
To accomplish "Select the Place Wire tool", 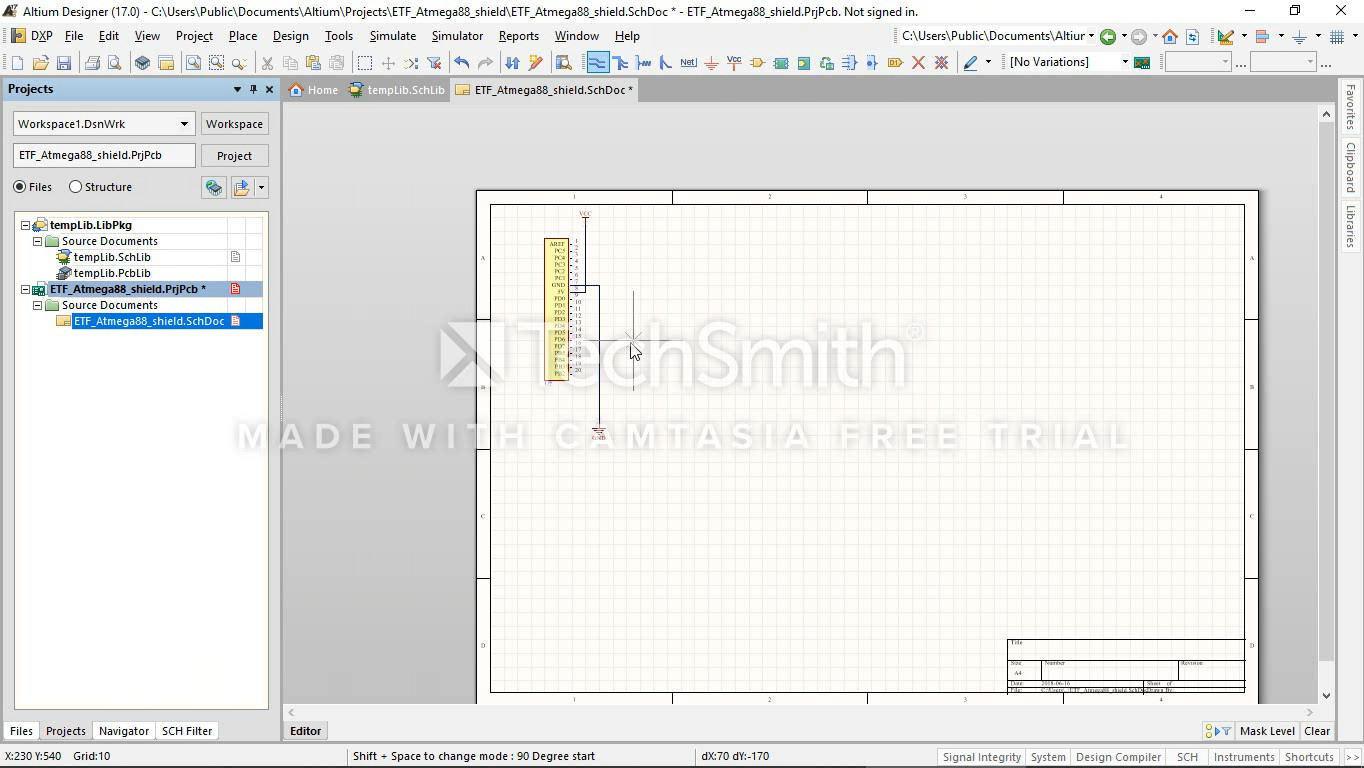I will [597, 63].
